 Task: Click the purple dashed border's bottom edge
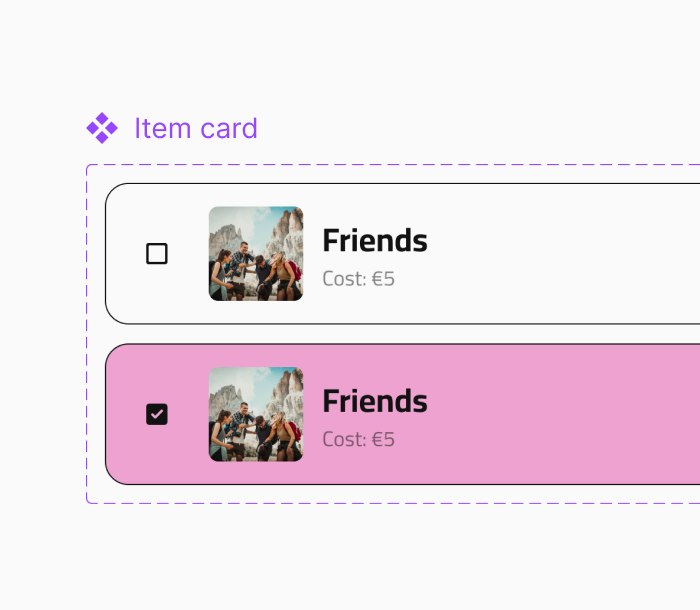400,503
